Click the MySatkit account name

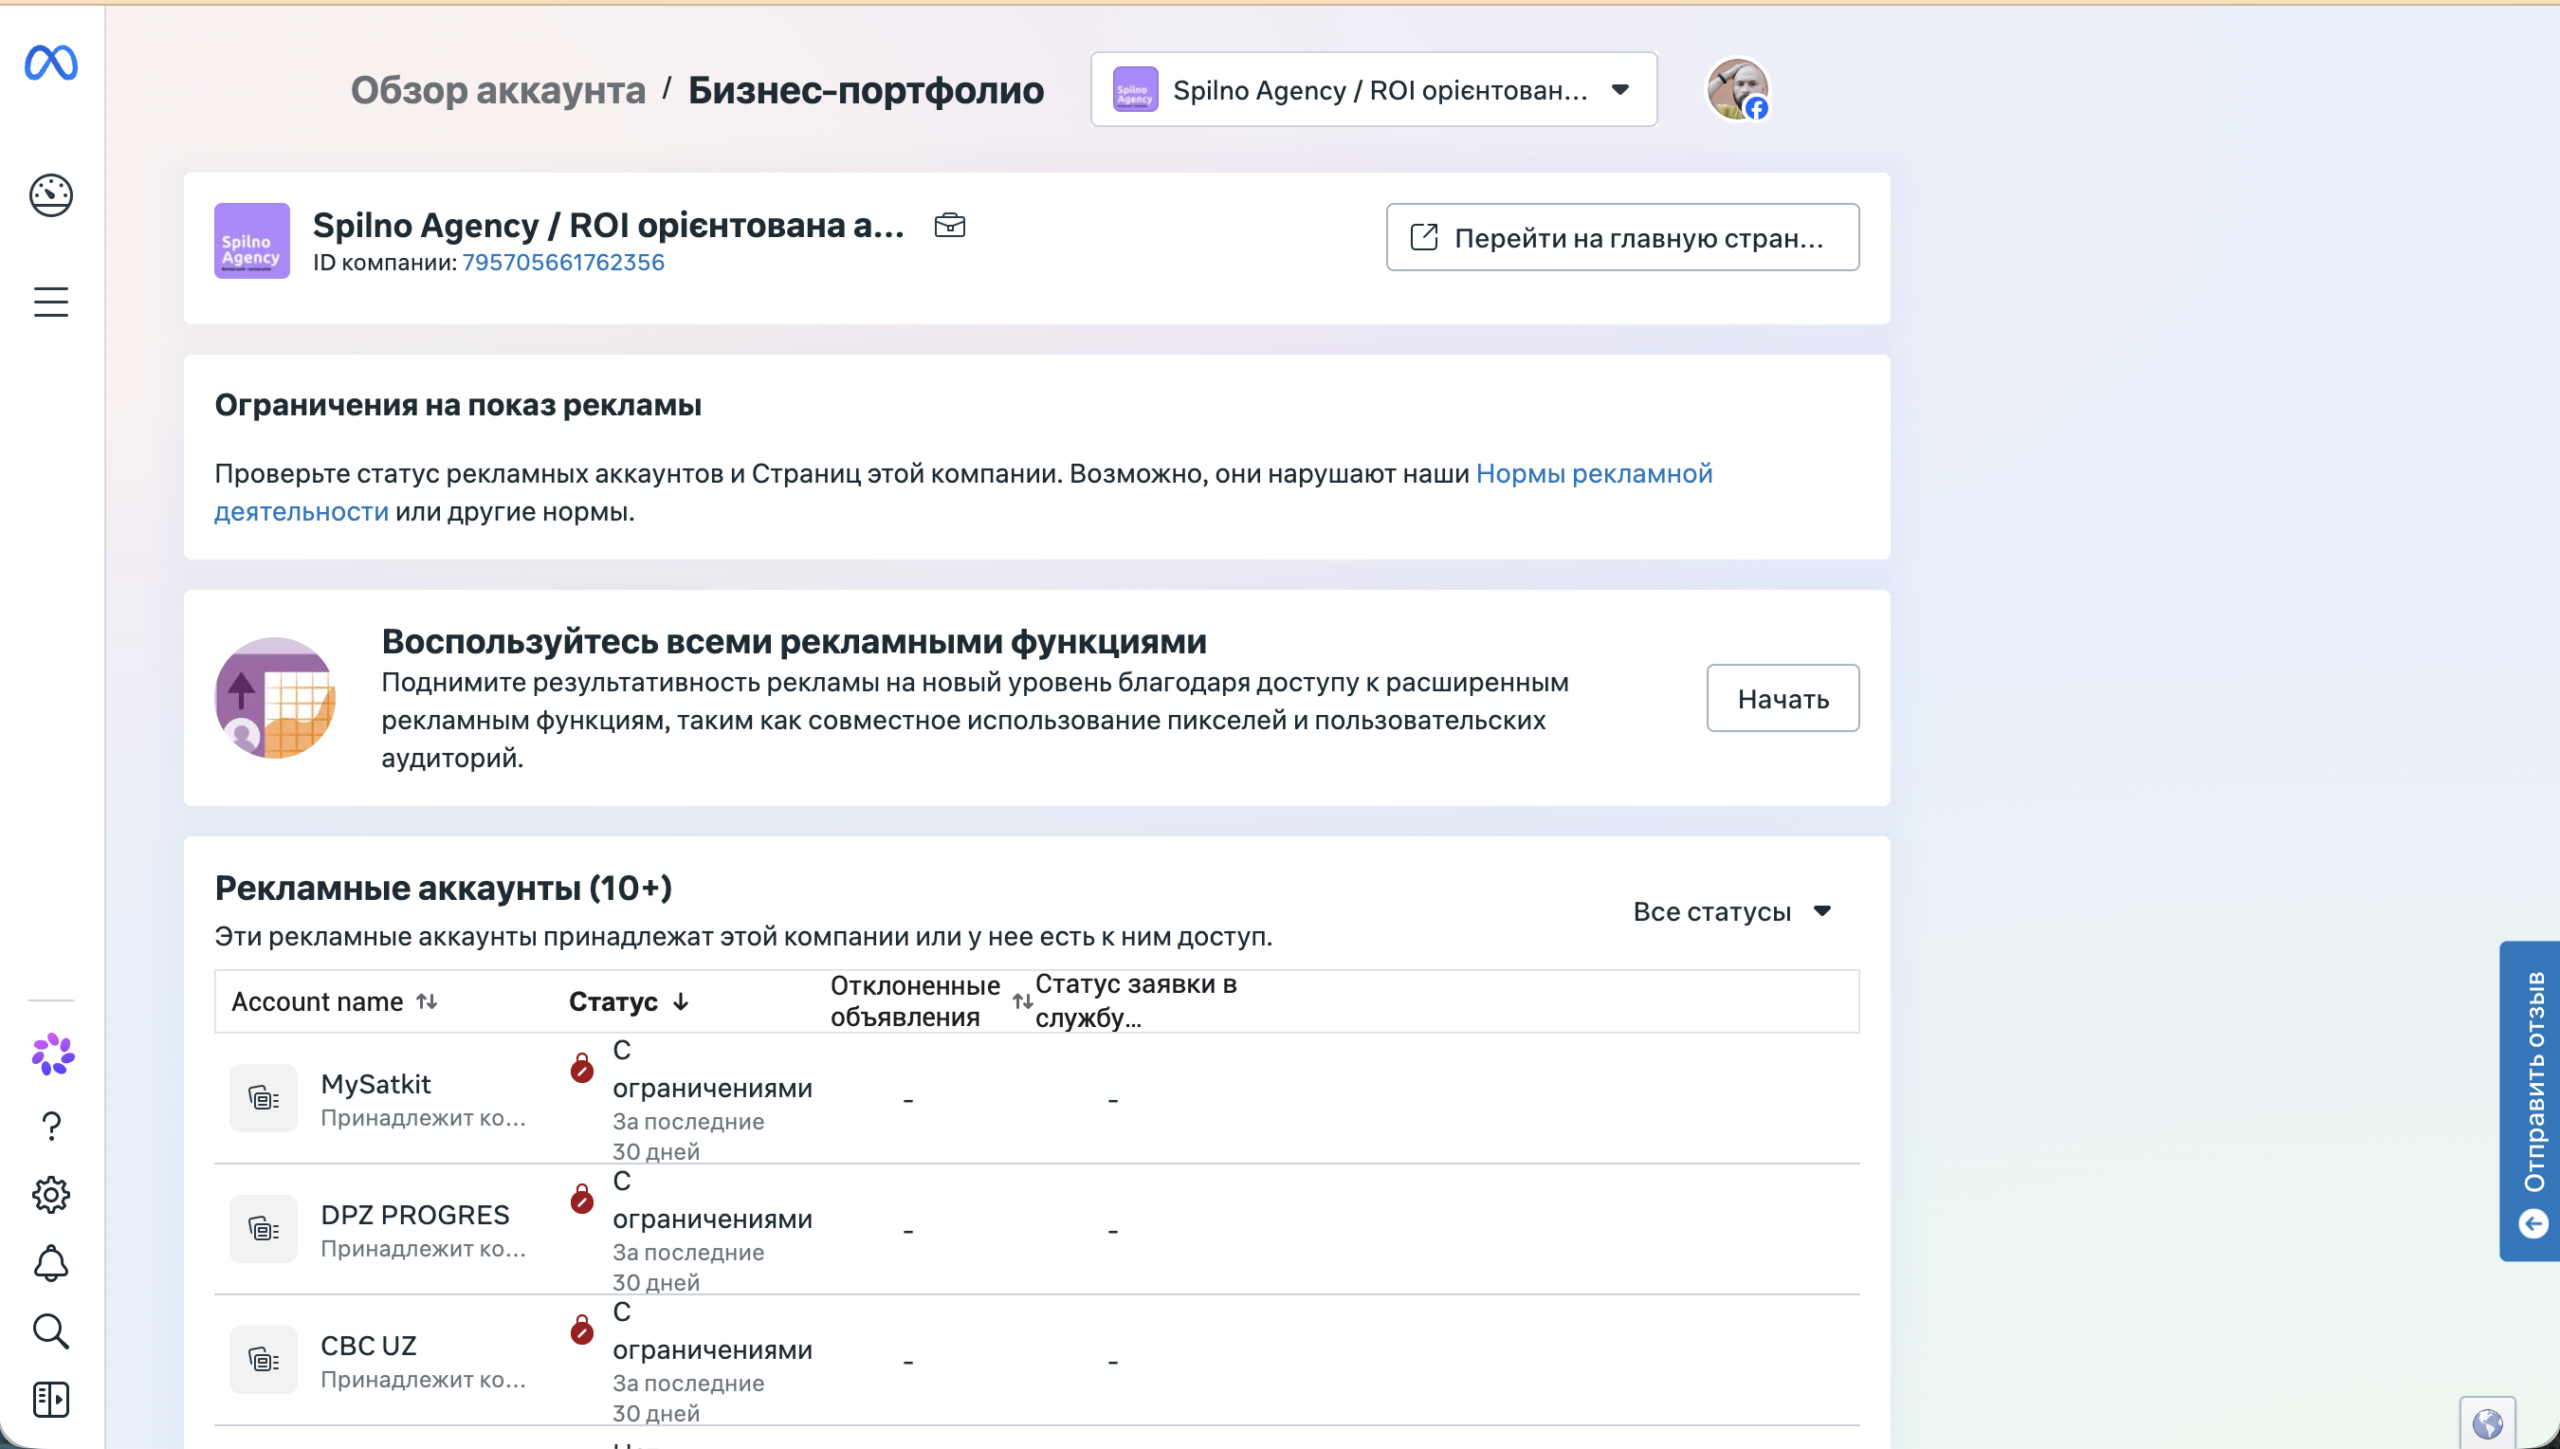(376, 1084)
